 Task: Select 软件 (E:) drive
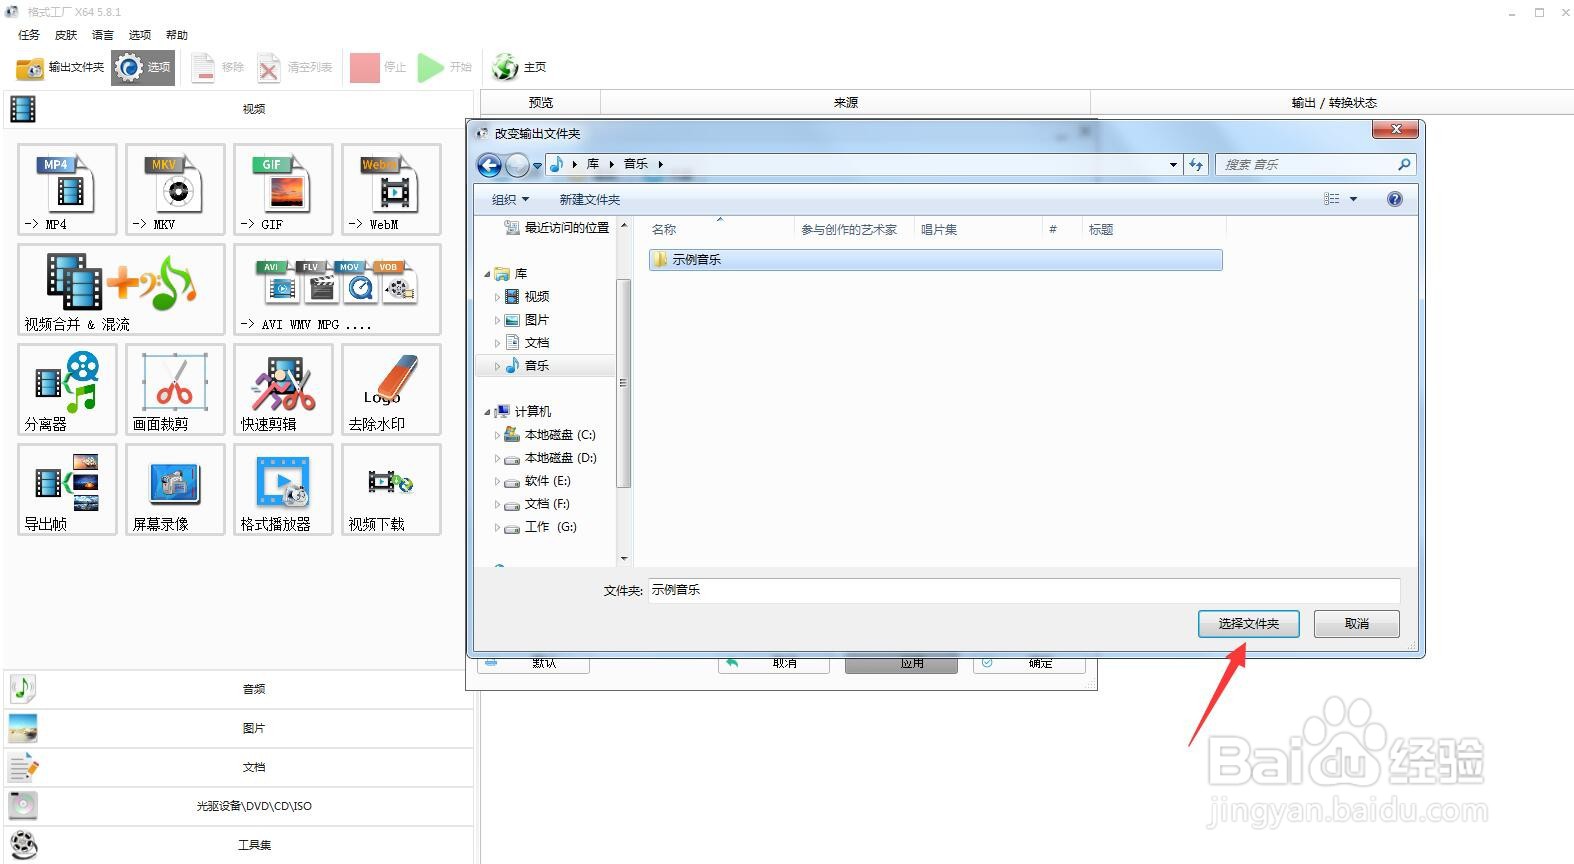[x=537, y=481]
